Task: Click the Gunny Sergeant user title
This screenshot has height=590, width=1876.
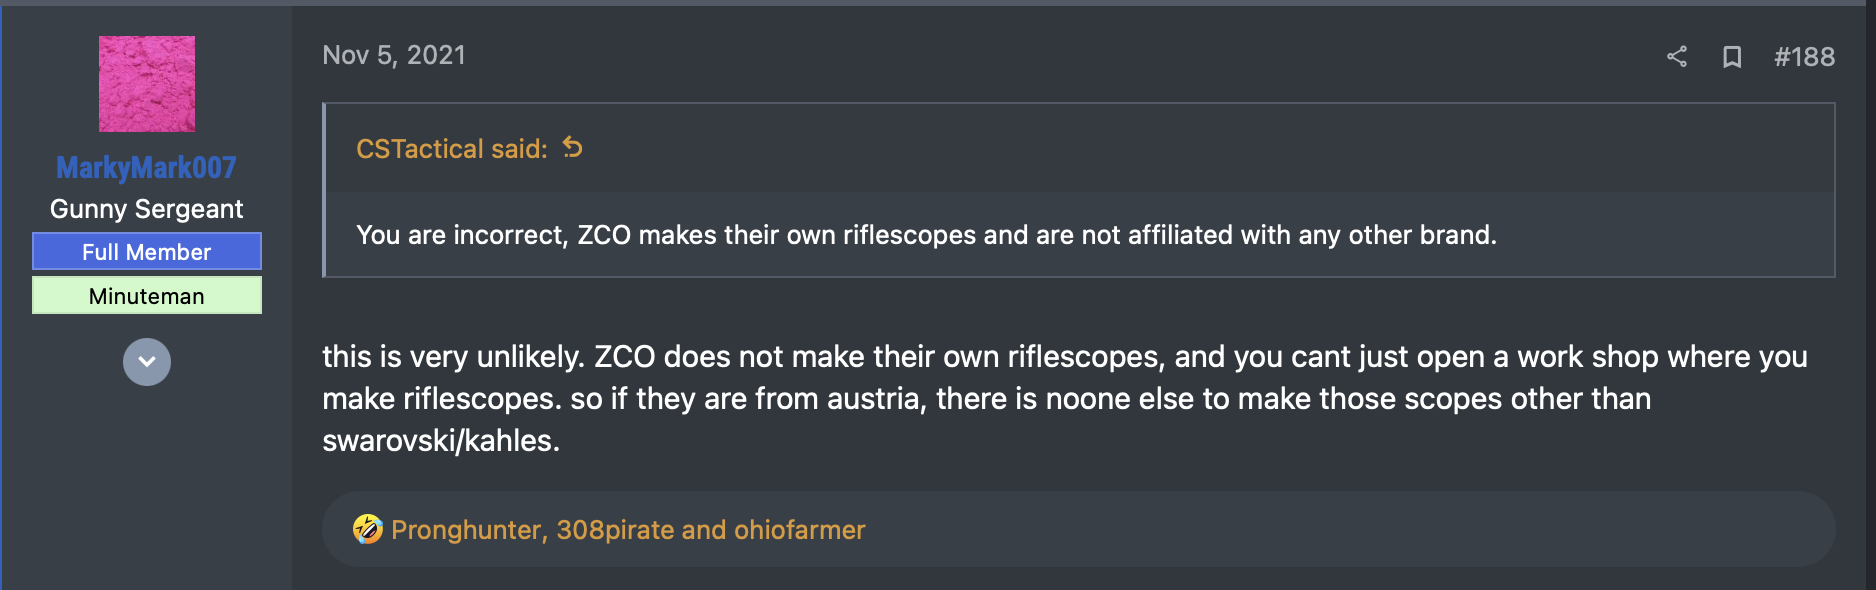Action: pyautogui.click(x=147, y=209)
